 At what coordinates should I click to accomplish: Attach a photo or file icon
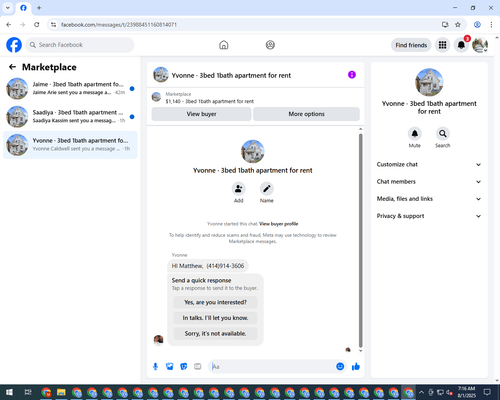[x=170, y=367]
